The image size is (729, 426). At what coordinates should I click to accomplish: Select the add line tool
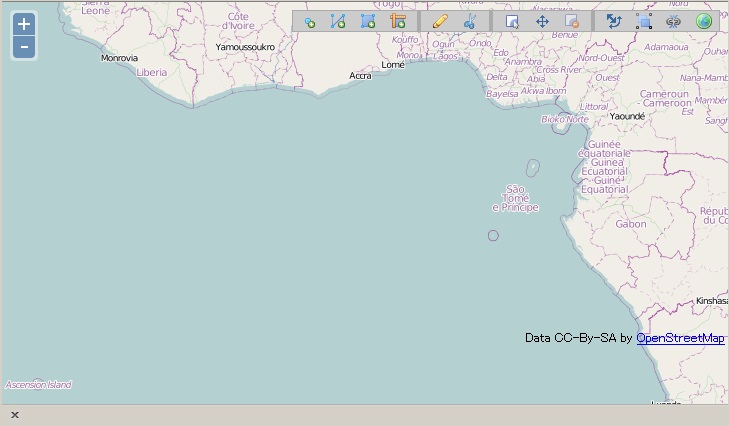click(338, 22)
